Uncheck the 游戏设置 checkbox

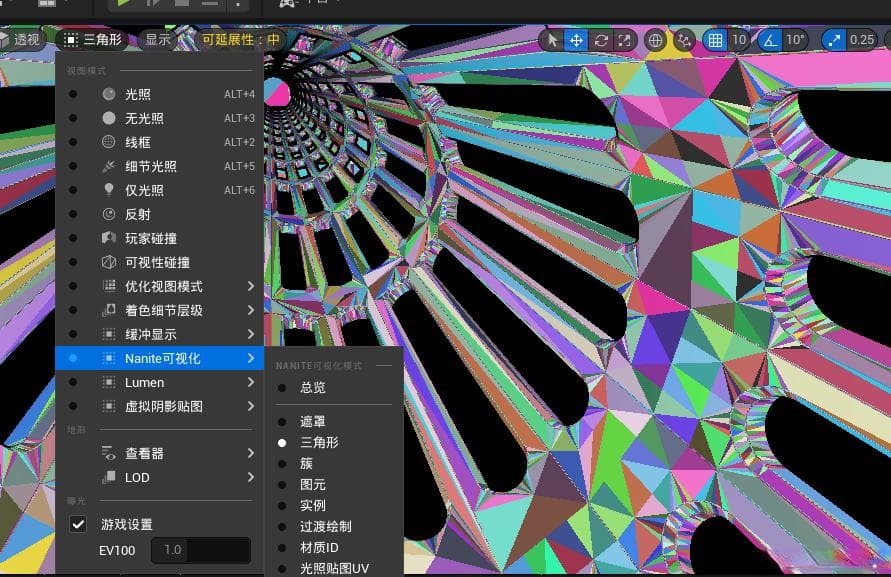point(78,524)
